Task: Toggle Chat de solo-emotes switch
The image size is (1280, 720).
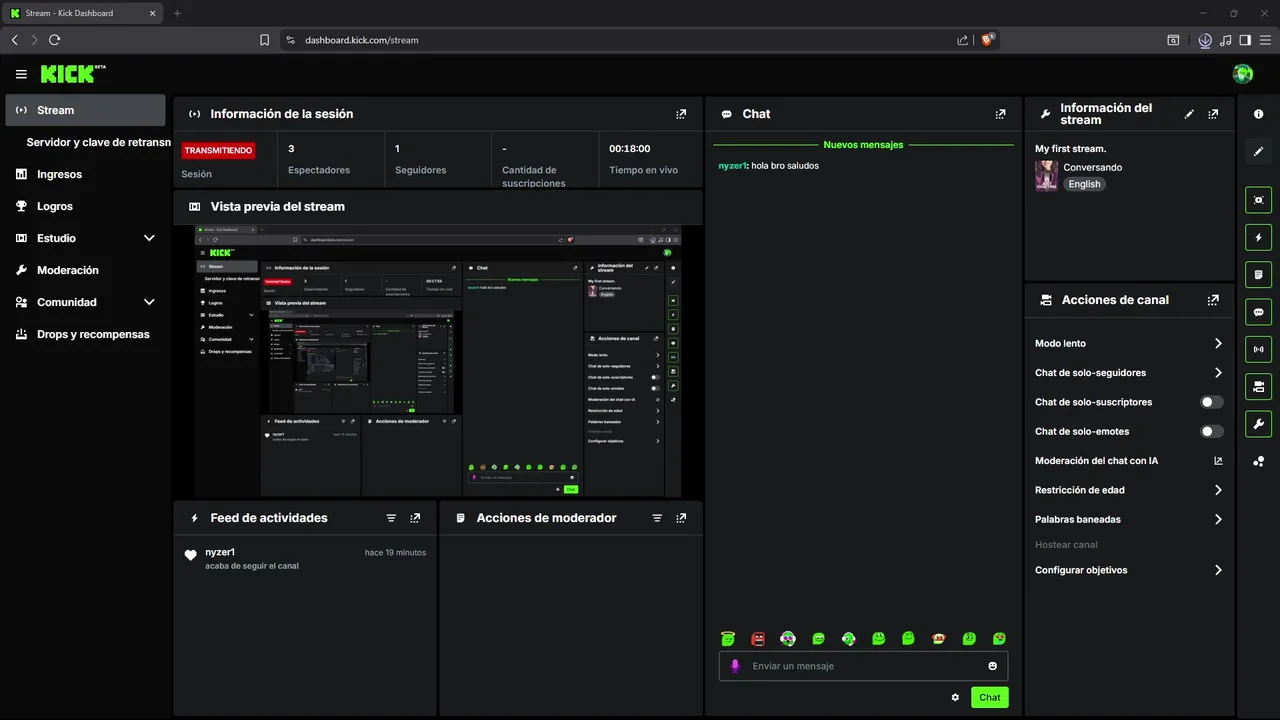Action: 1212,432
